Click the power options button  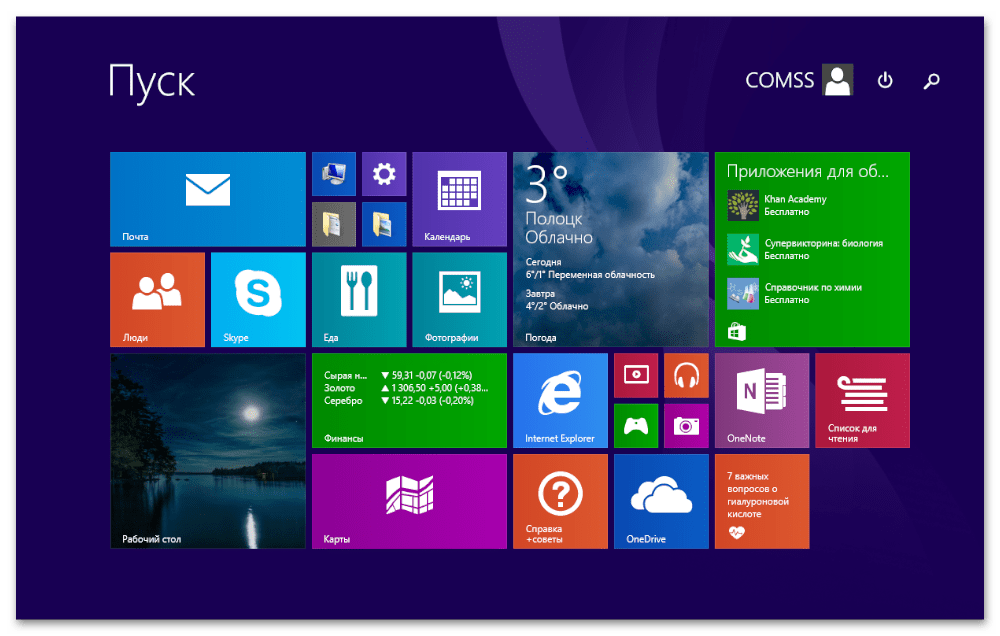(885, 81)
